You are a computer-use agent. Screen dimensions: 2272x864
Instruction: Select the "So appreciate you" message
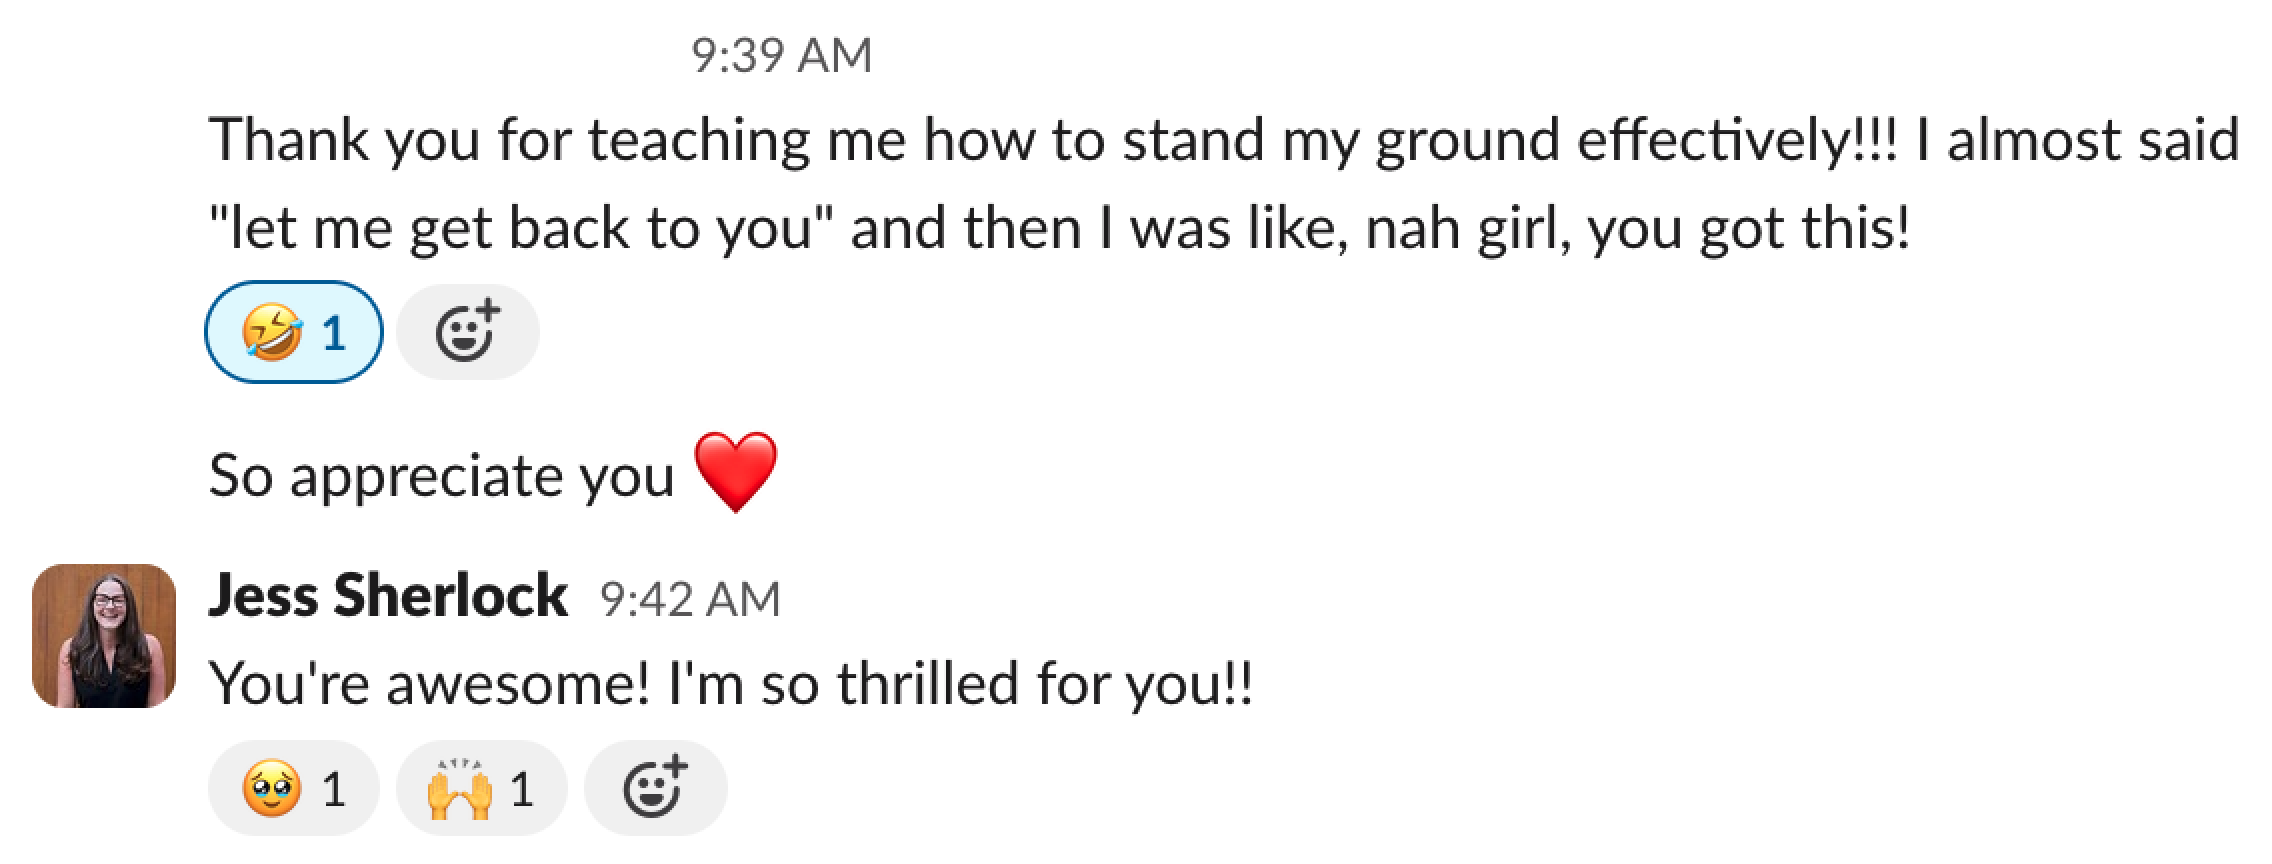click(x=441, y=475)
